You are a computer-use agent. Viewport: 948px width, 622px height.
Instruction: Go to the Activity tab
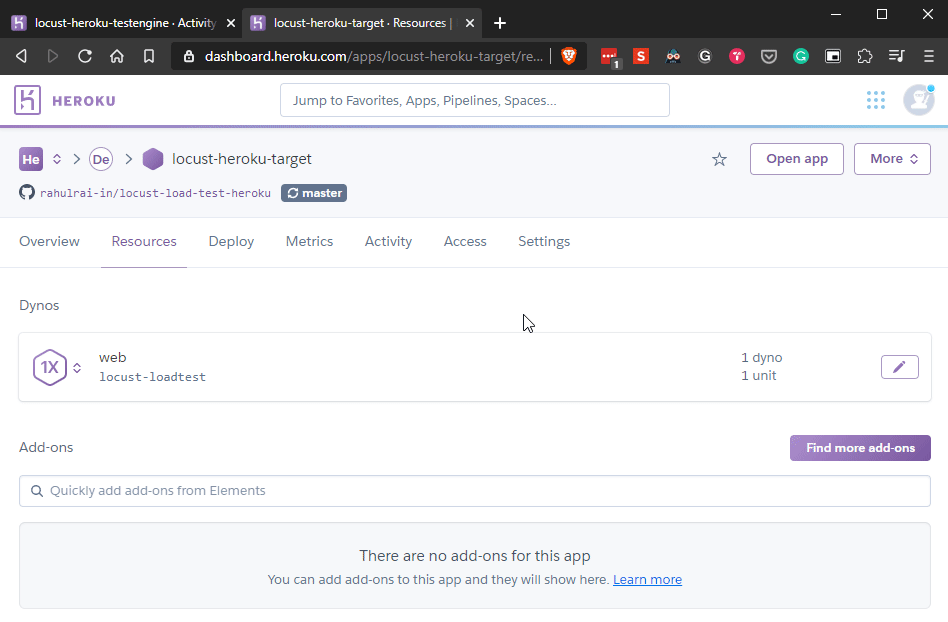pos(388,241)
